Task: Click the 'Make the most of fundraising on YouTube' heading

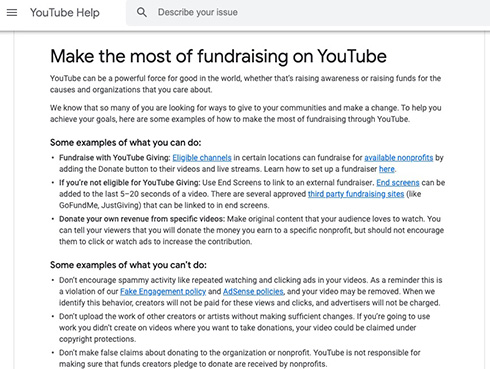Action: click(218, 56)
